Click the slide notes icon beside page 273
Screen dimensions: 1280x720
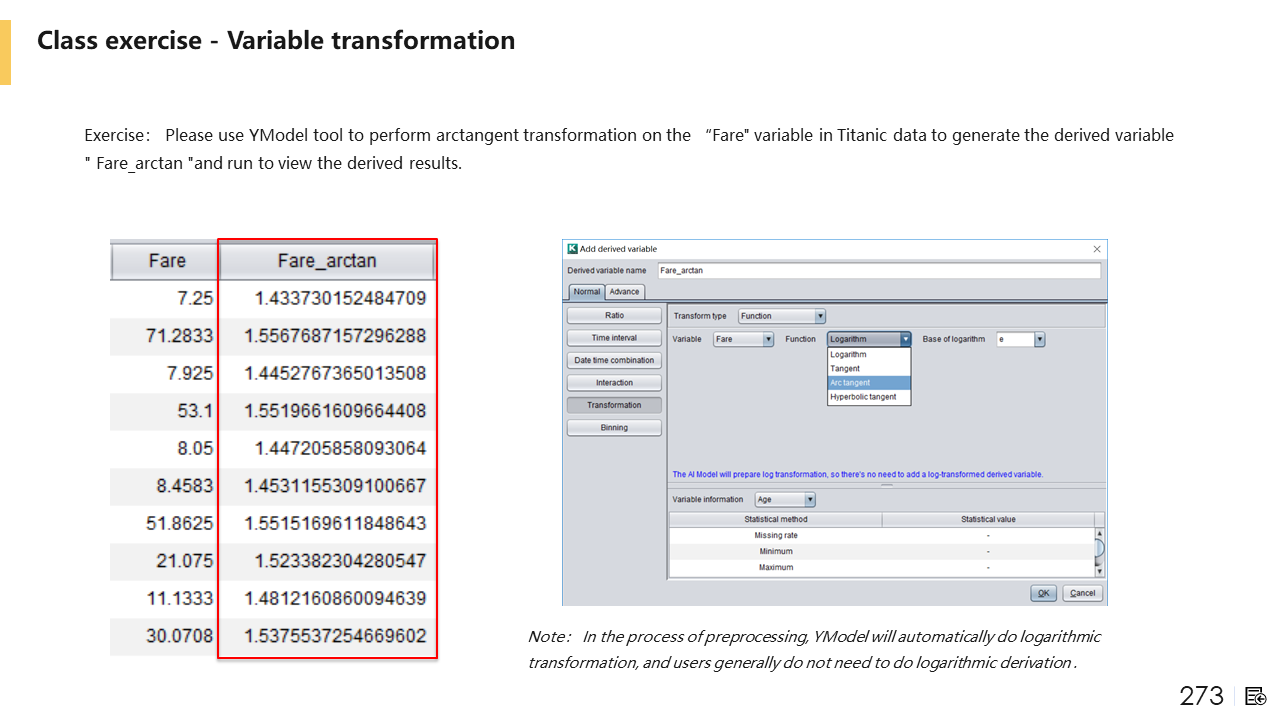[x=1256, y=696]
